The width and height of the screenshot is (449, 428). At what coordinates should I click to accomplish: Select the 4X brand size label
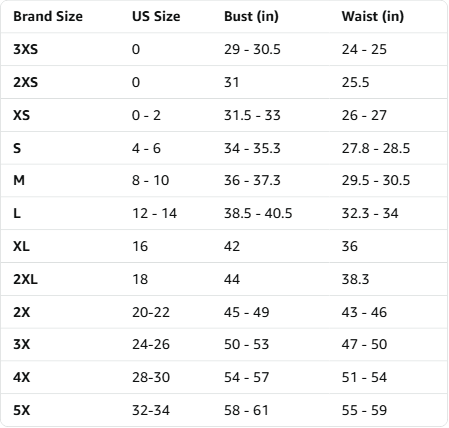[21, 377]
